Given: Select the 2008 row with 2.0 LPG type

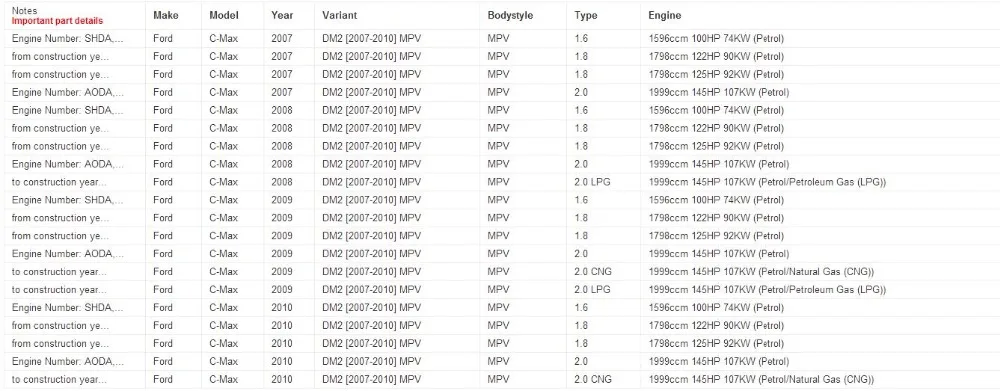Looking at the screenshot, I should pyautogui.click(x=500, y=182).
